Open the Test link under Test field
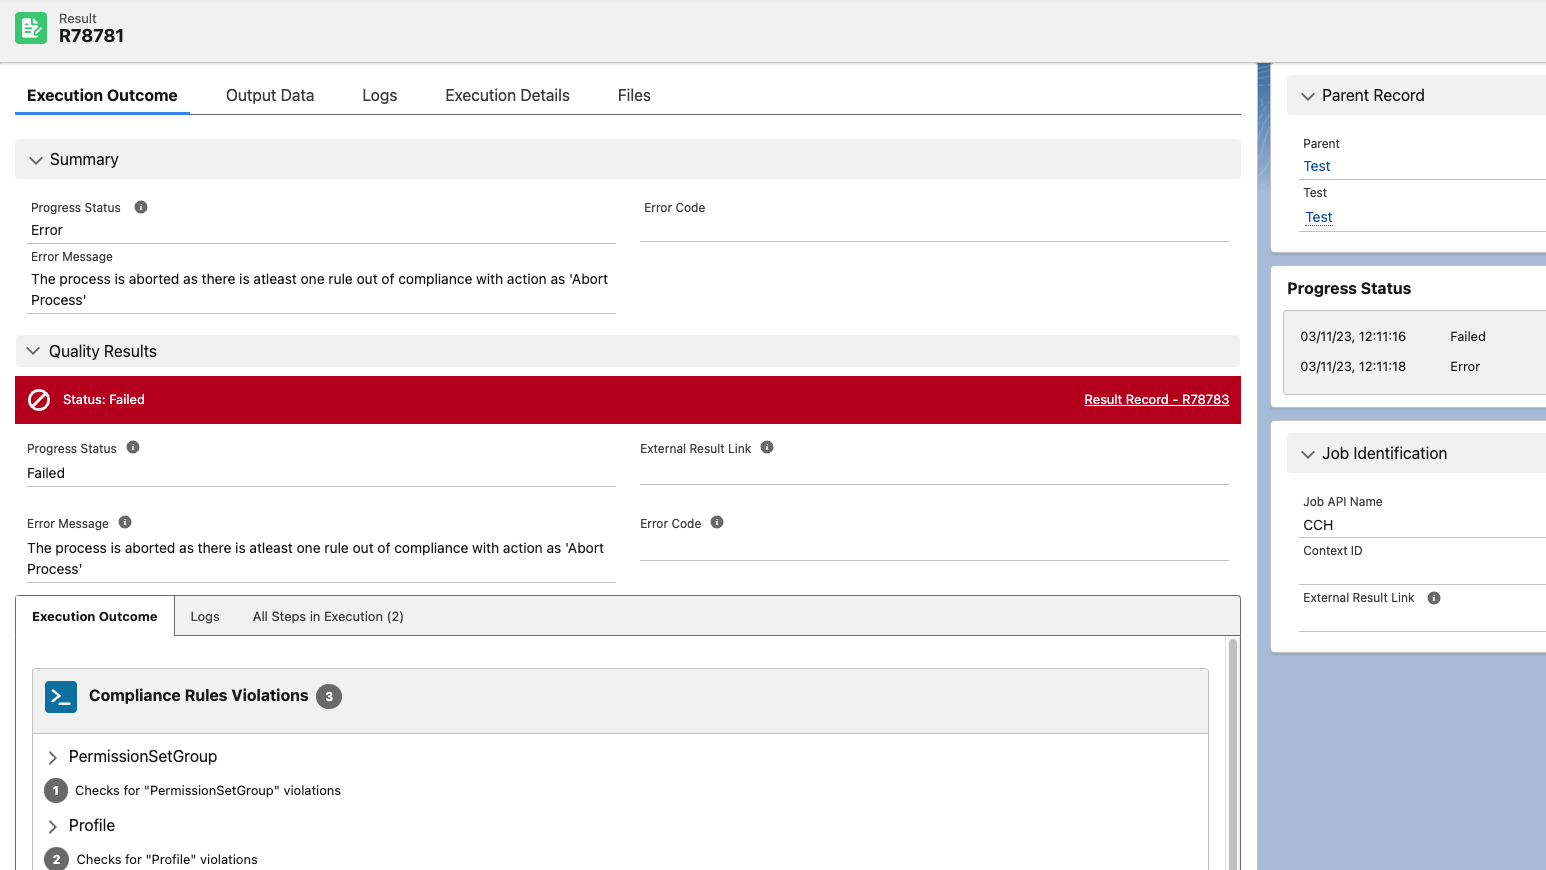 click(1319, 217)
